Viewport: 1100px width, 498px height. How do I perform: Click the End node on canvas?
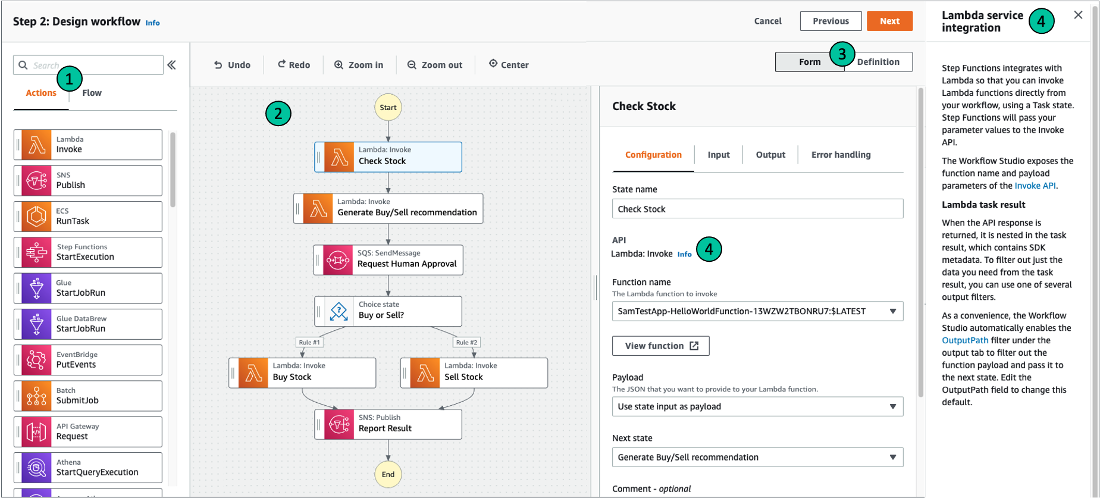coord(388,474)
